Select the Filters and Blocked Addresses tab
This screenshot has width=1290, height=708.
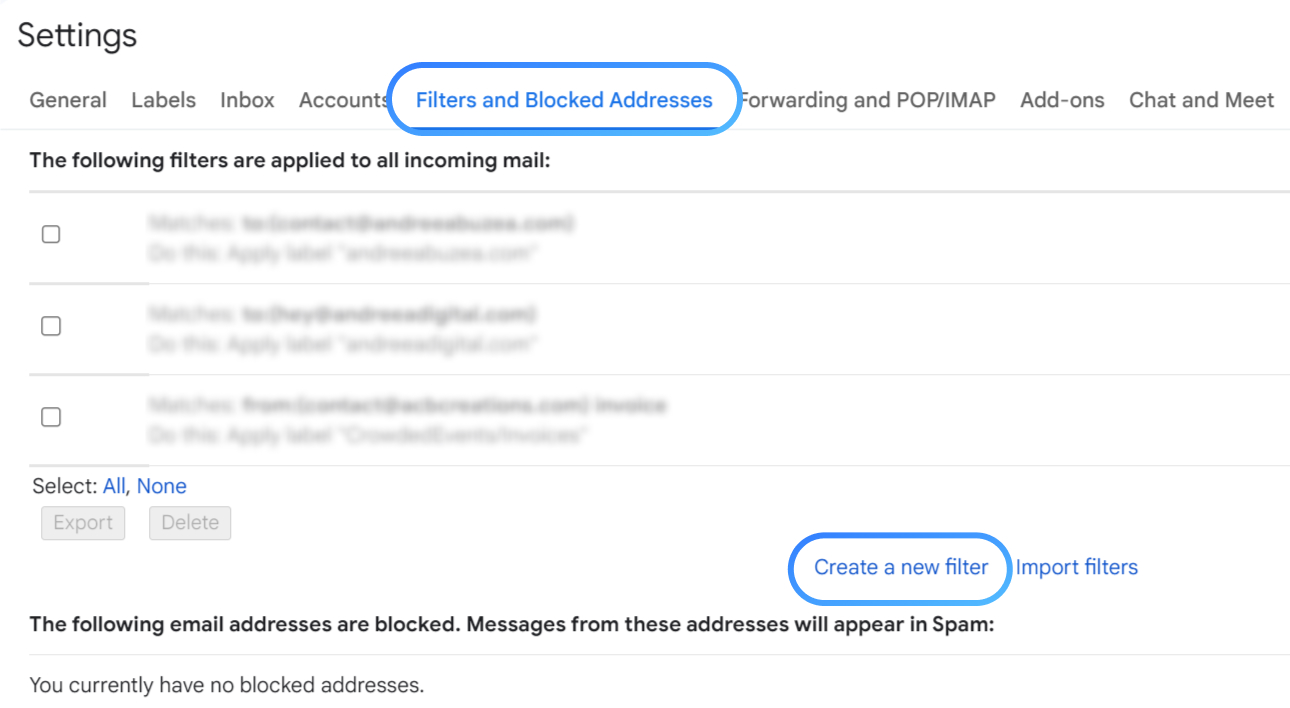tap(563, 99)
